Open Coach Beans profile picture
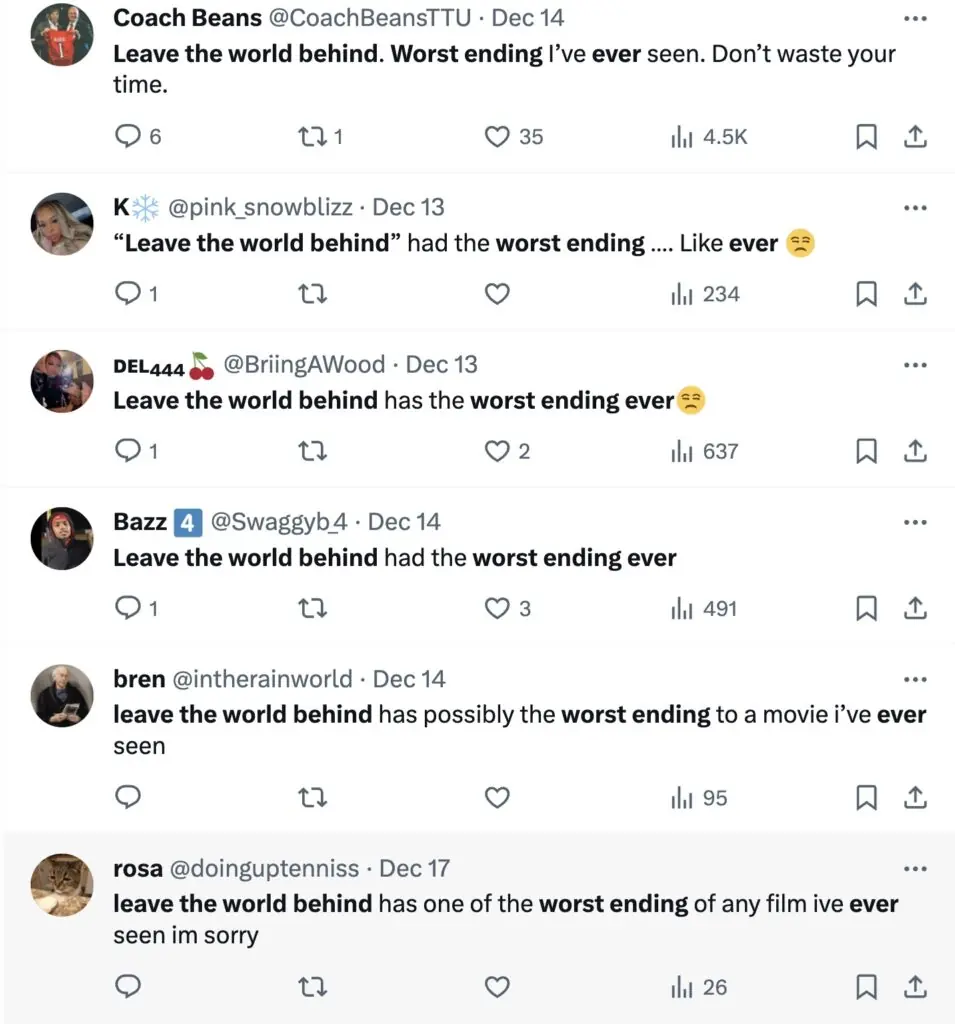 point(62,35)
